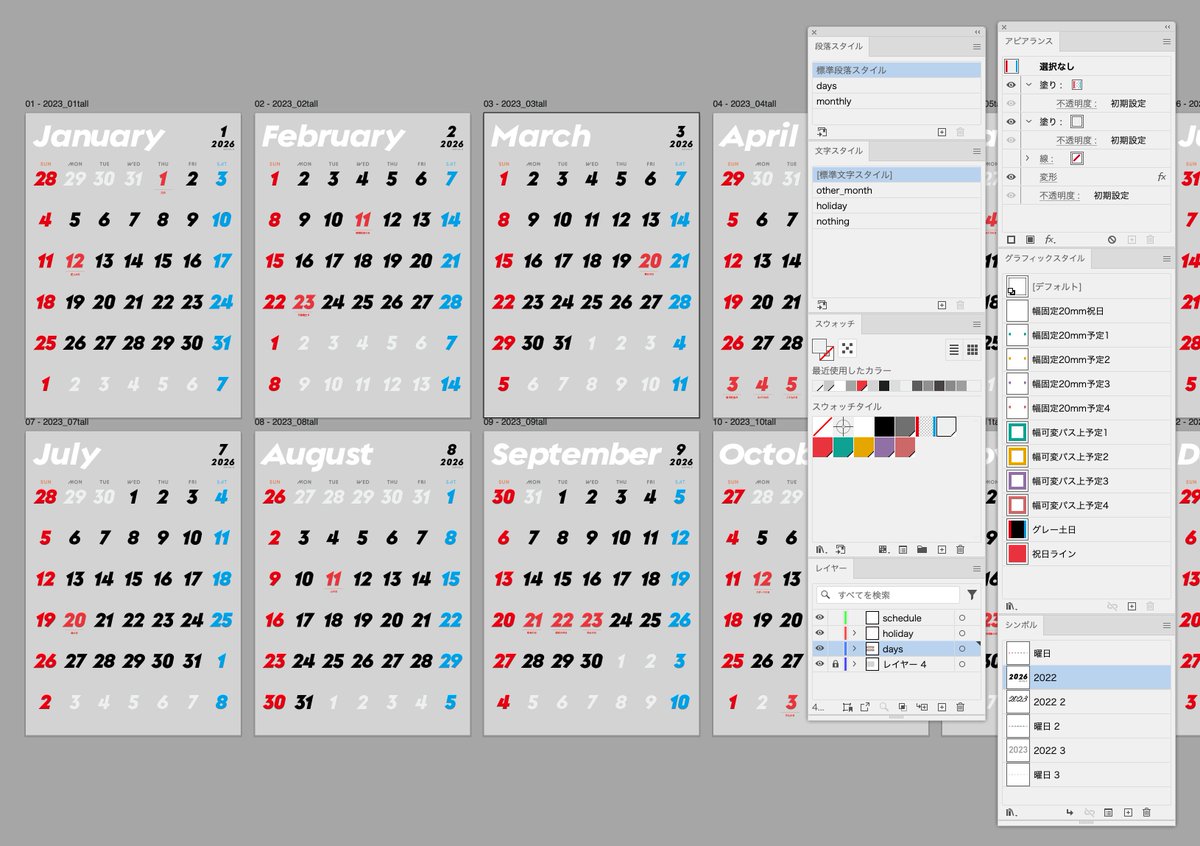Viewport: 1200px width, 846px height.
Task: Create new sublayer in レイヤー panel
Action: click(x=922, y=707)
